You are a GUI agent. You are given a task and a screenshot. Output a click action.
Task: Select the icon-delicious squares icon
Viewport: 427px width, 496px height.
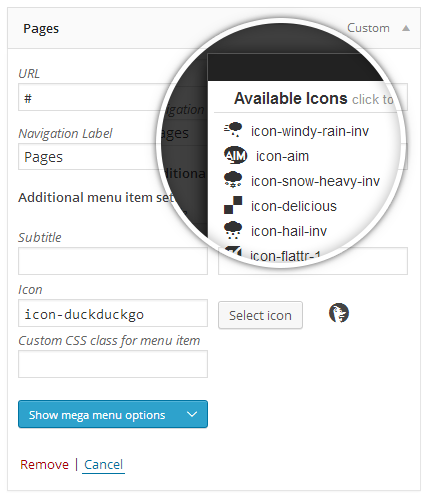tap(233, 205)
